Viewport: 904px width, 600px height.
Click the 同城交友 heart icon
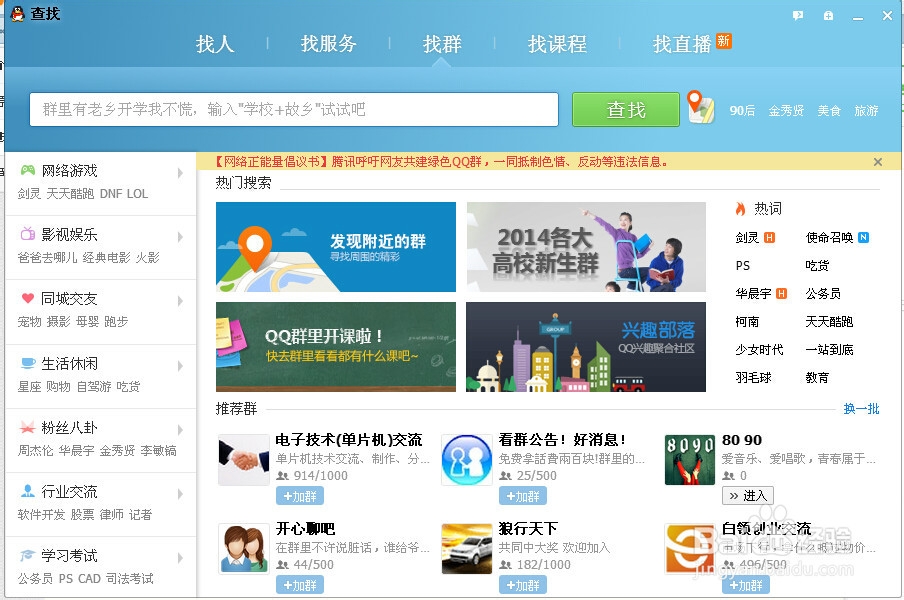28,298
